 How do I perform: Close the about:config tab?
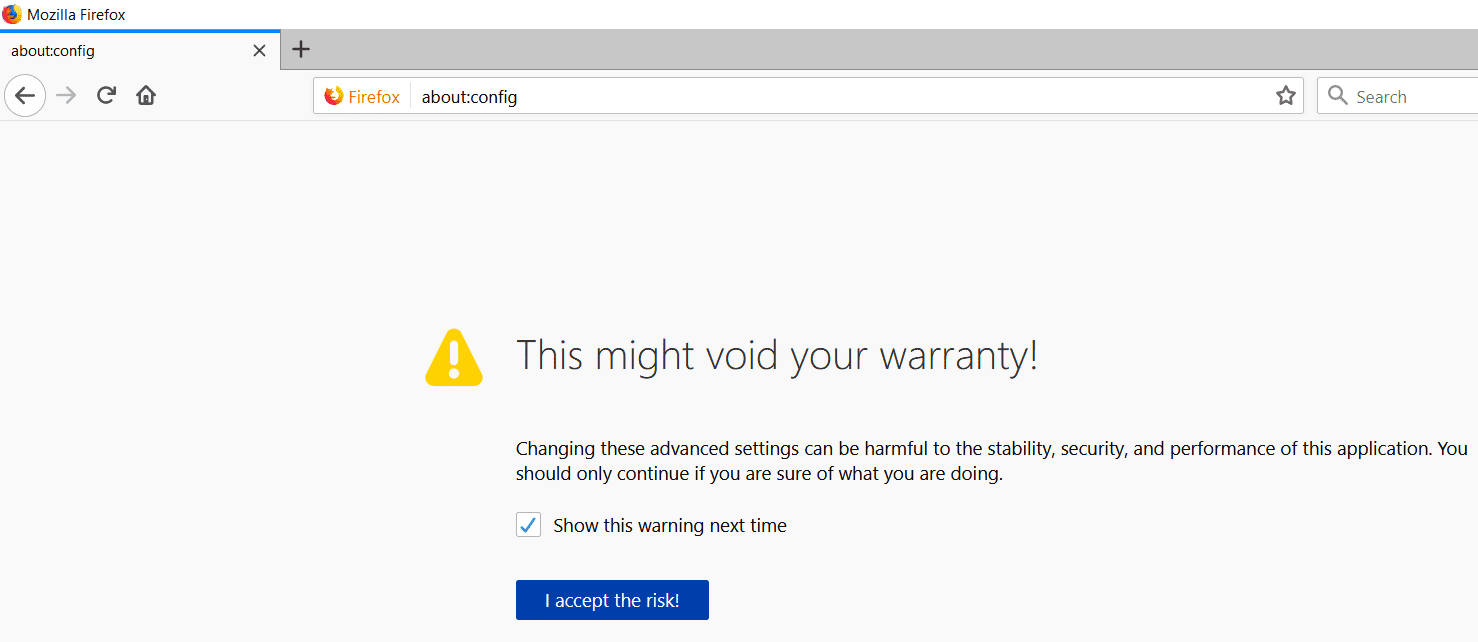click(x=259, y=50)
